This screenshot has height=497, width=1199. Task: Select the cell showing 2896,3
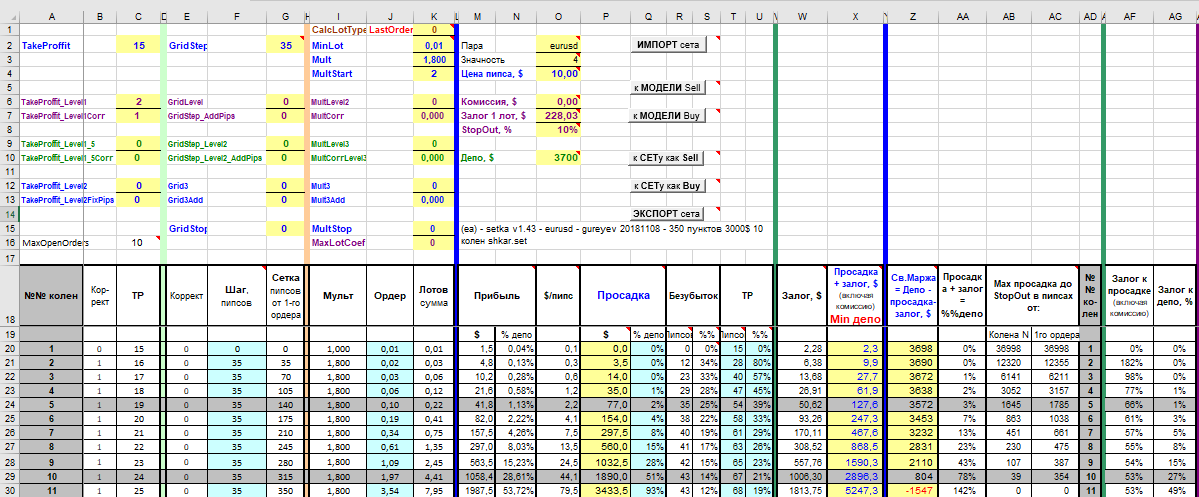856,475
